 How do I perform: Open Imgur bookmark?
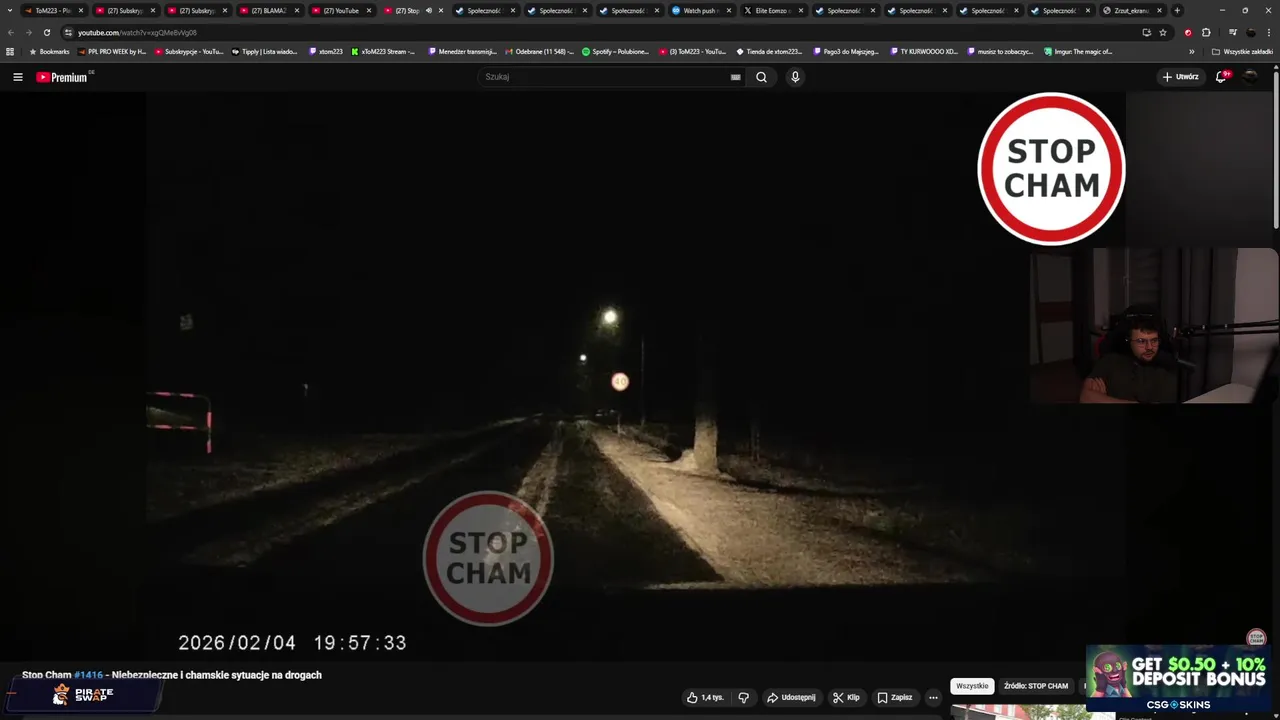1079,51
